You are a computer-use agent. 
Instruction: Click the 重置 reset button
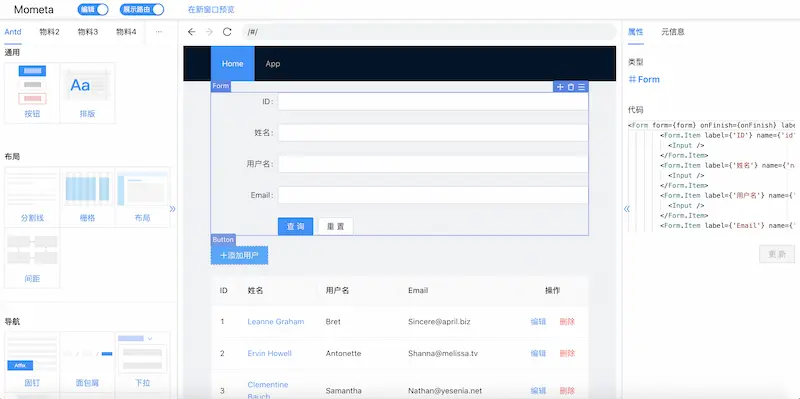[336, 226]
